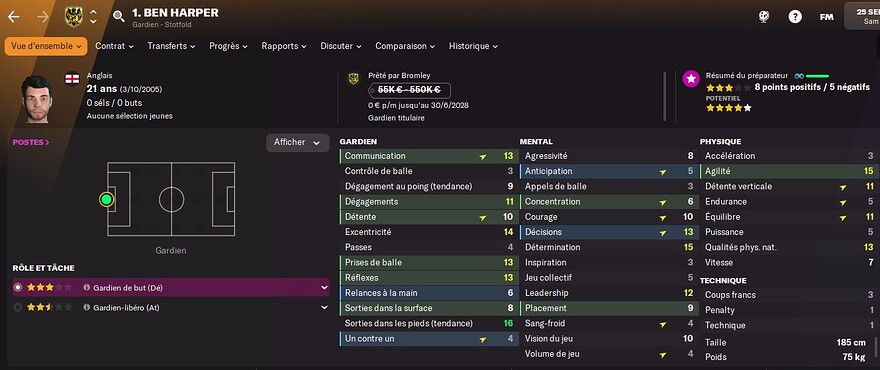Open the Transferts menu
880x370 pixels.
pos(171,46)
